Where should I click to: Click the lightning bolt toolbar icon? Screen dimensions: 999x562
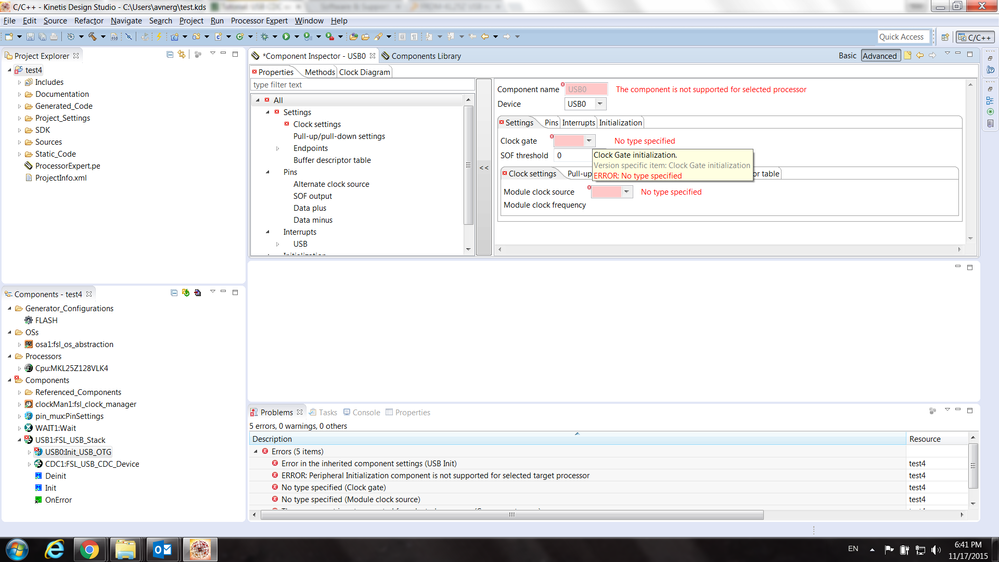pyautogui.click(x=159, y=37)
